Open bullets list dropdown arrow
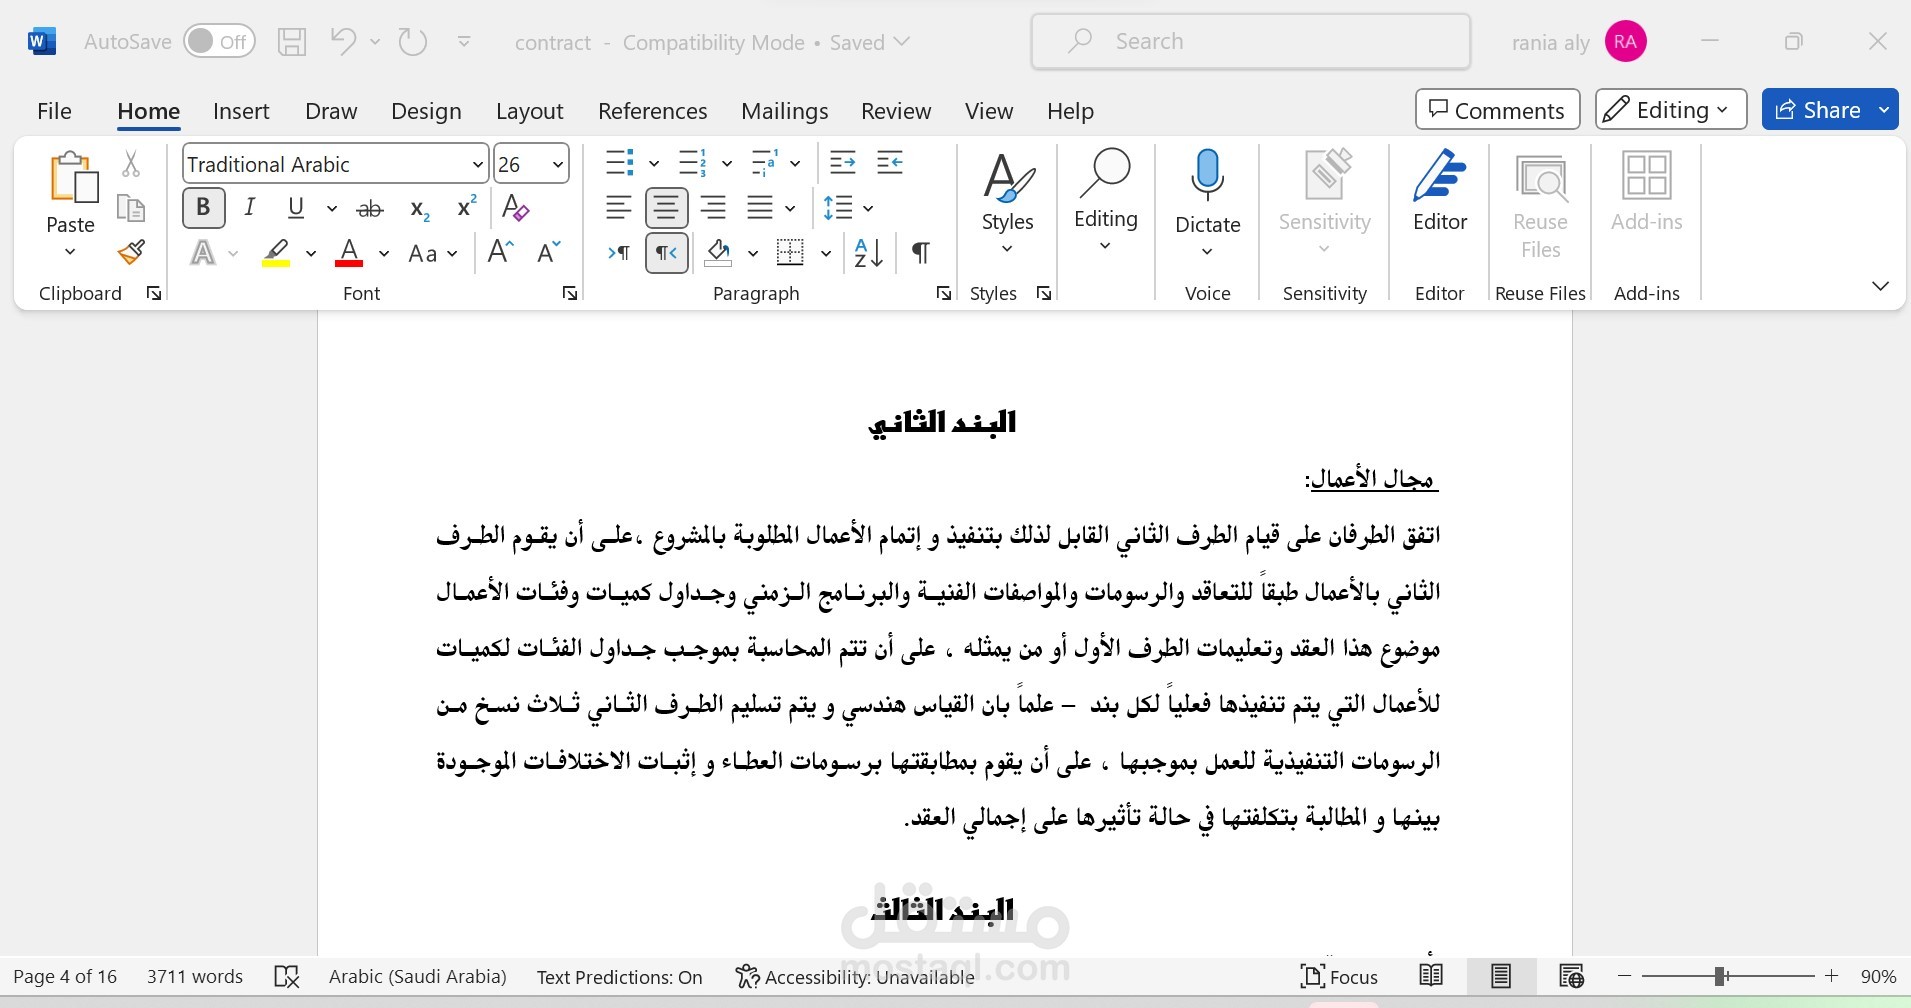This screenshot has height=1008, width=1911. click(654, 163)
